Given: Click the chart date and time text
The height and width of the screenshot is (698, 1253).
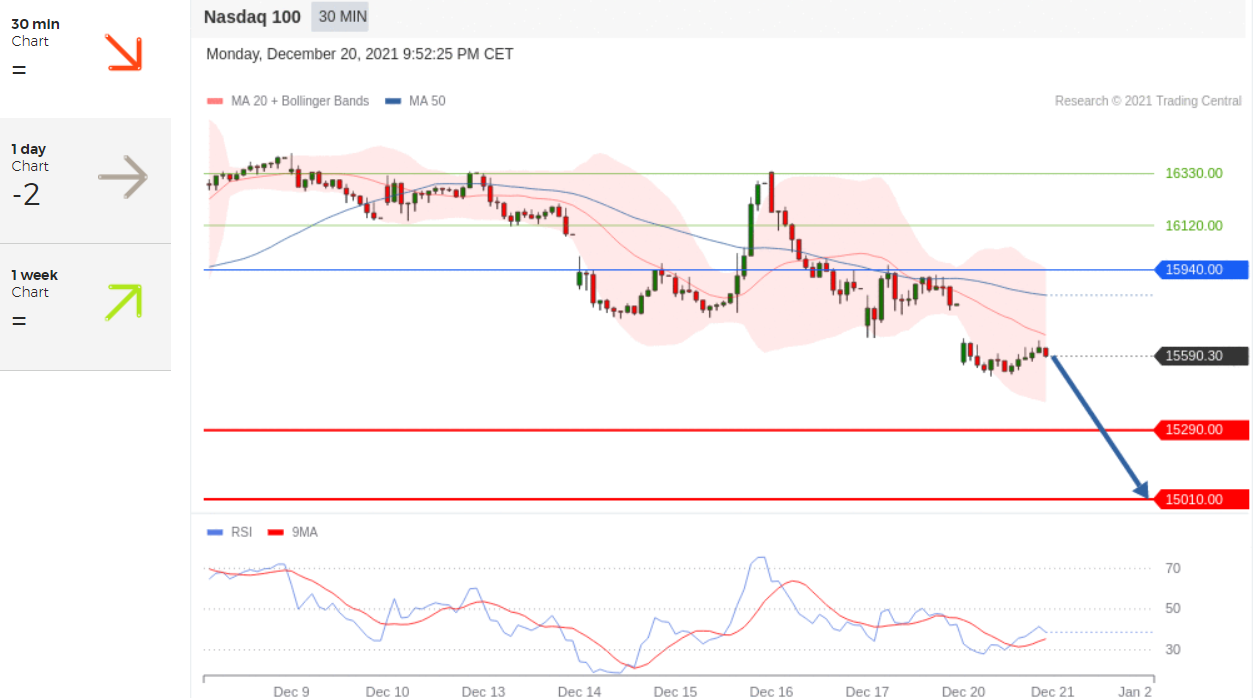Looking at the screenshot, I should pos(360,54).
